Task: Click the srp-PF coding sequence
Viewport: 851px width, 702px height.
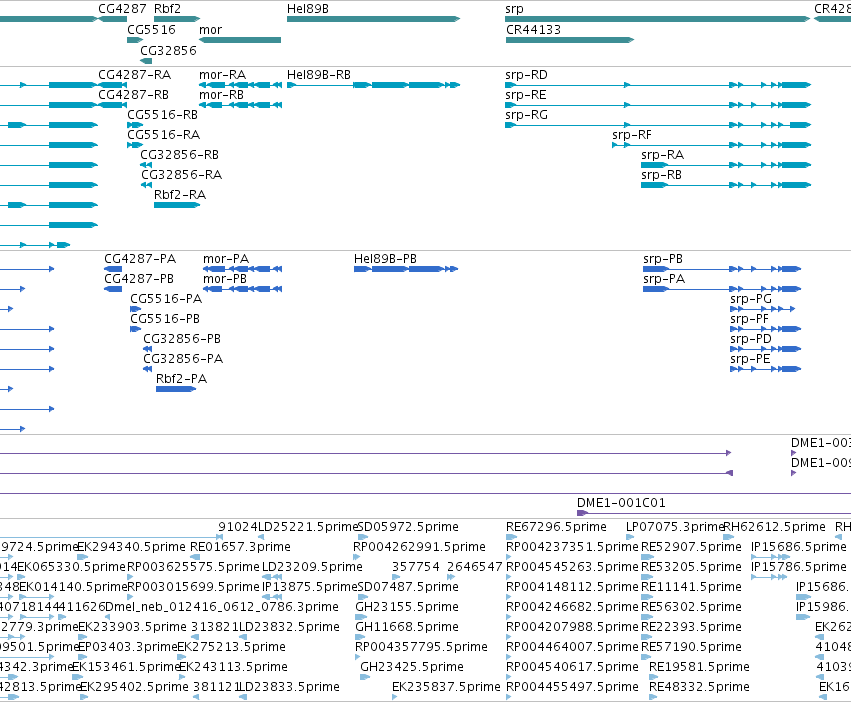Action: pyautogui.click(x=766, y=329)
